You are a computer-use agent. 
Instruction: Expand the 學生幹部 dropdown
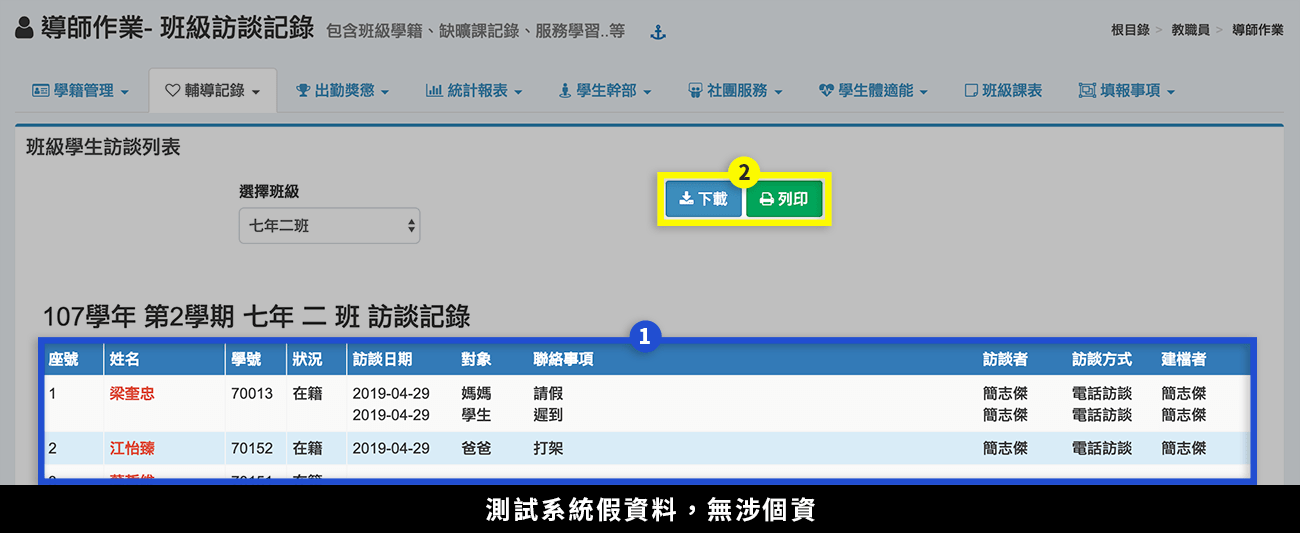click(x=606, y=91)
